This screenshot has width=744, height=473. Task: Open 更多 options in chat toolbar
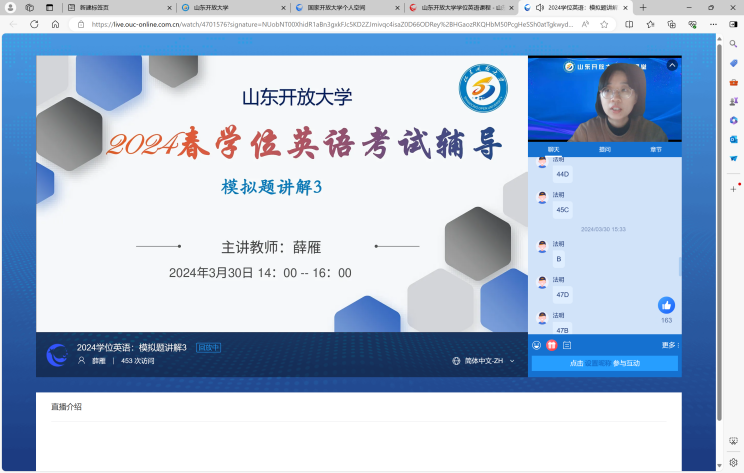[669, 345]
